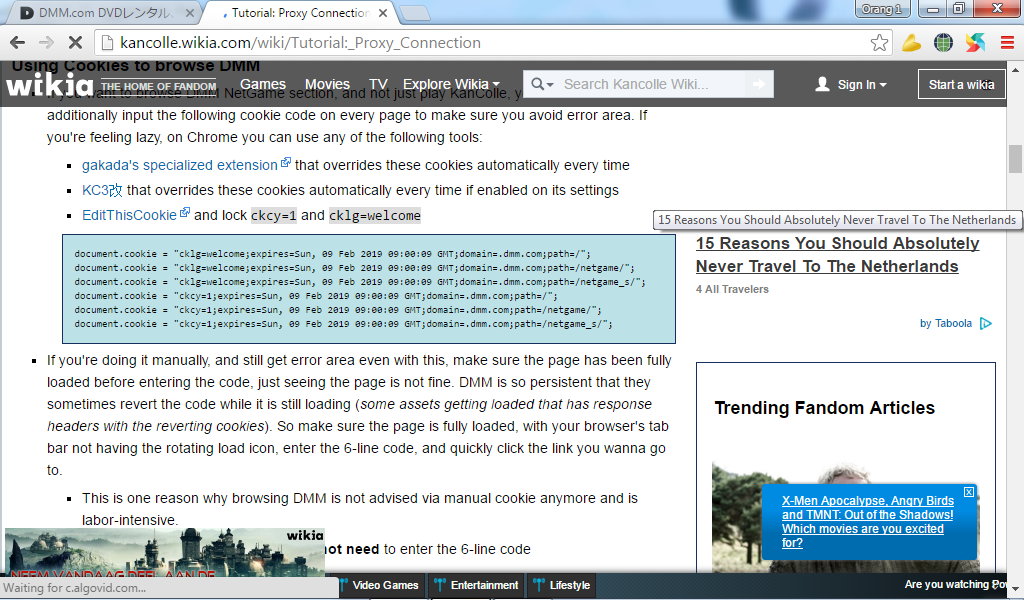Open the EditThisCookie link

129,215
